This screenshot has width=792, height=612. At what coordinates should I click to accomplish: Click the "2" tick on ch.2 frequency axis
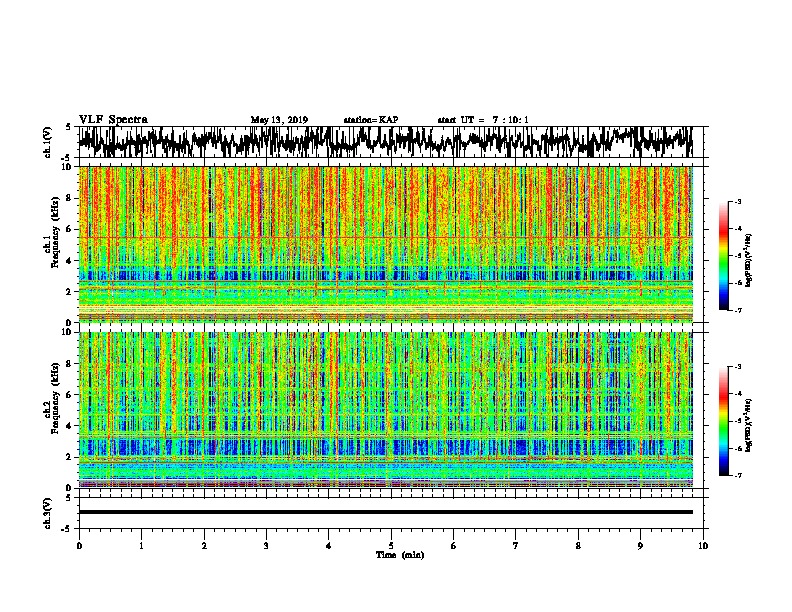point(71,457)
